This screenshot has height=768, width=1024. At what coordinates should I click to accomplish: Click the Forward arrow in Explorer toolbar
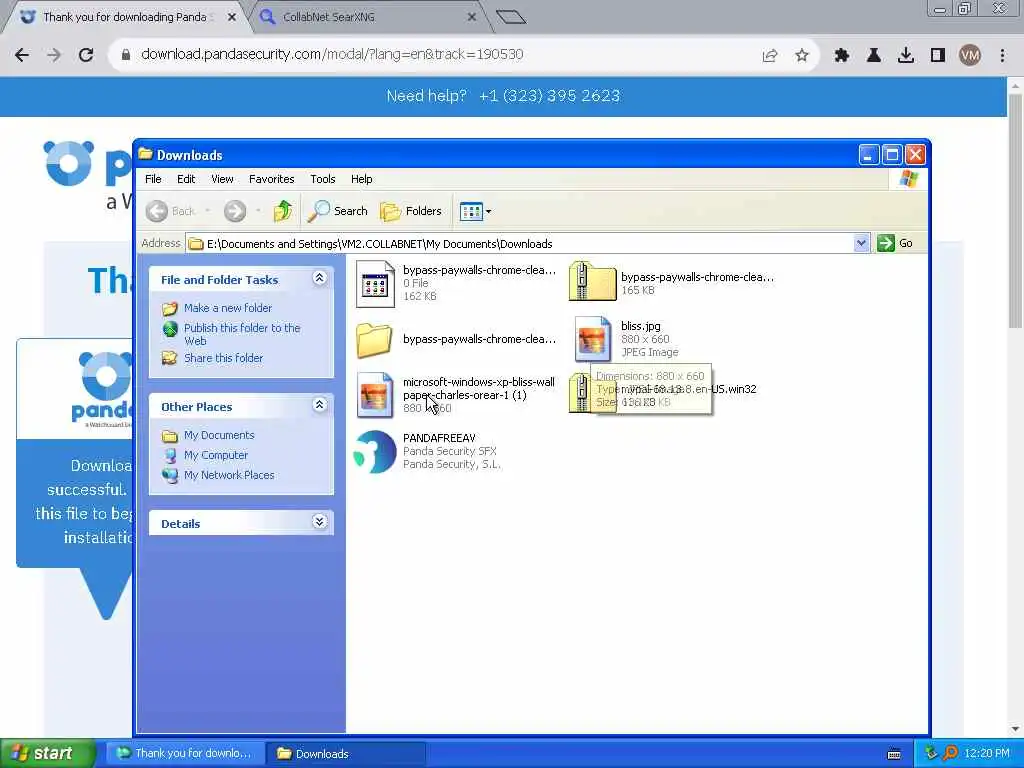(x=235, y=211)
